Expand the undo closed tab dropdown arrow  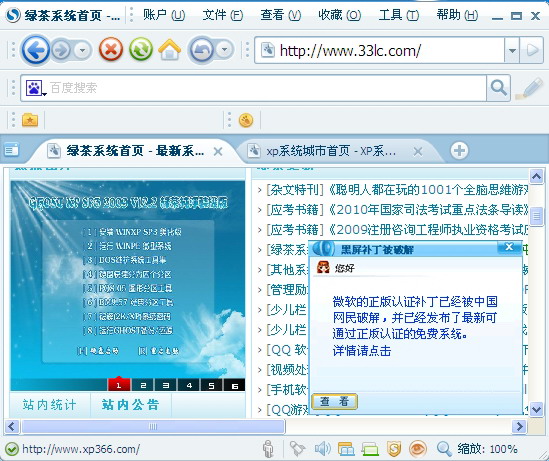click(x=225, y=50)
